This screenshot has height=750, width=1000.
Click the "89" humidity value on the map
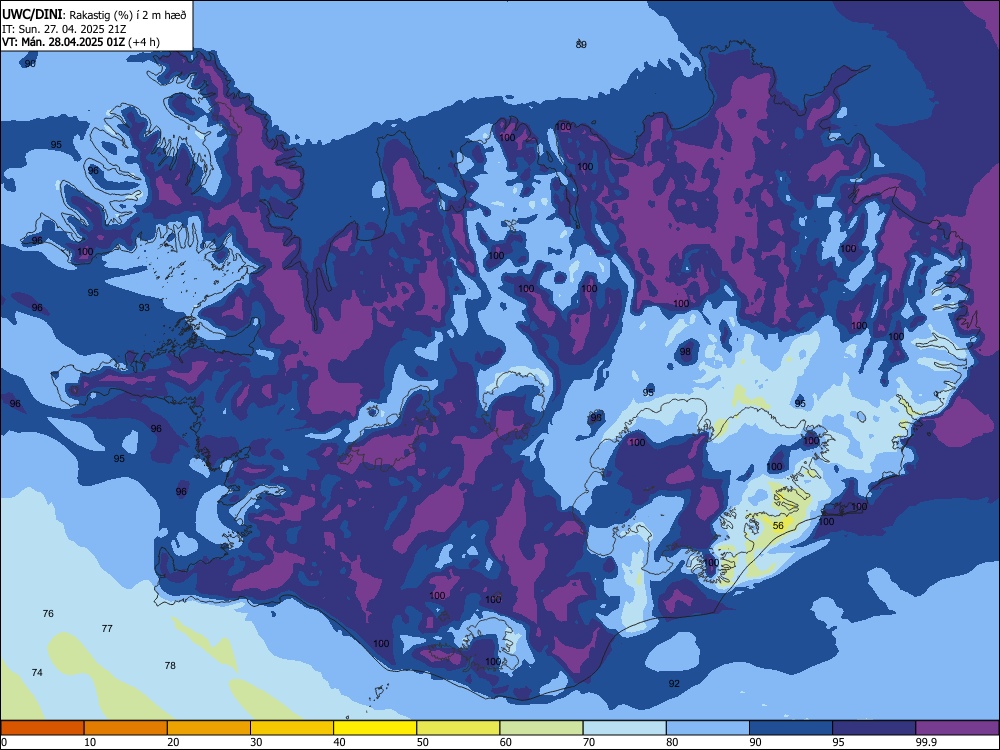coord(581,45)
